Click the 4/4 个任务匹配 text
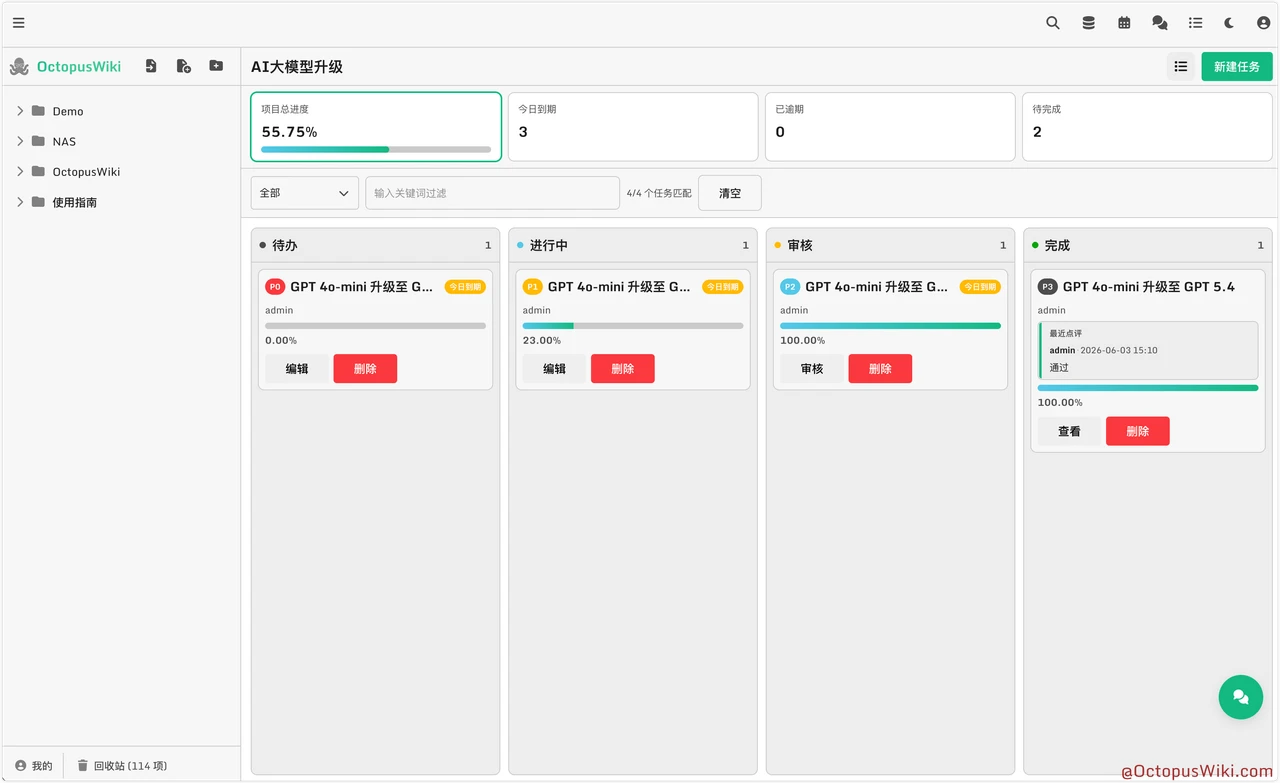This screenshot has width=1280, height=783. pyautogui.click(x=659, y=193)
